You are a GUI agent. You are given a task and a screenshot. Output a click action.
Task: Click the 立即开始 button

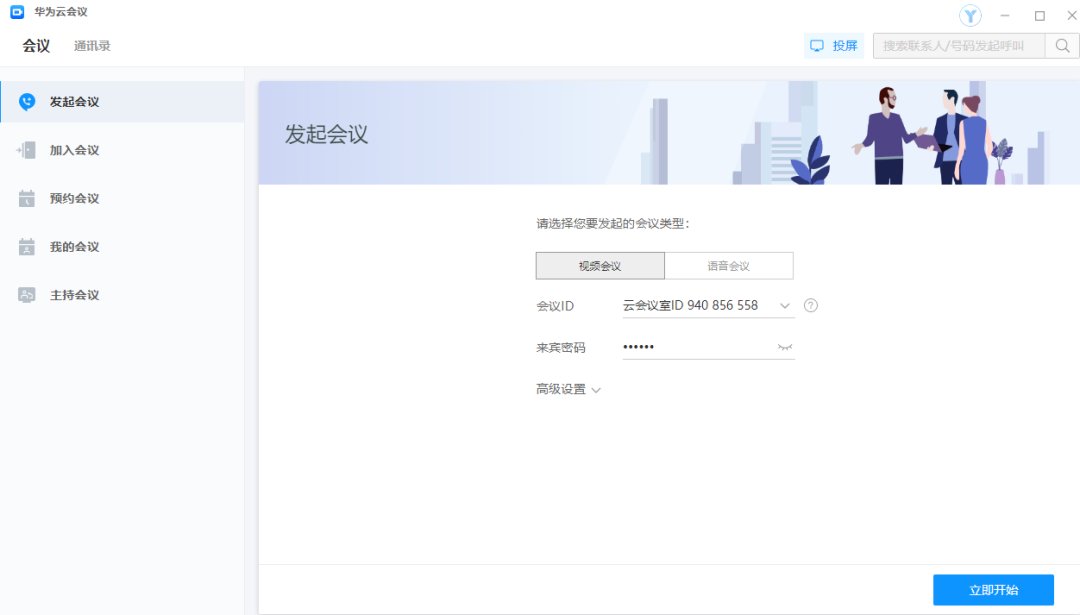pos(993,590)
